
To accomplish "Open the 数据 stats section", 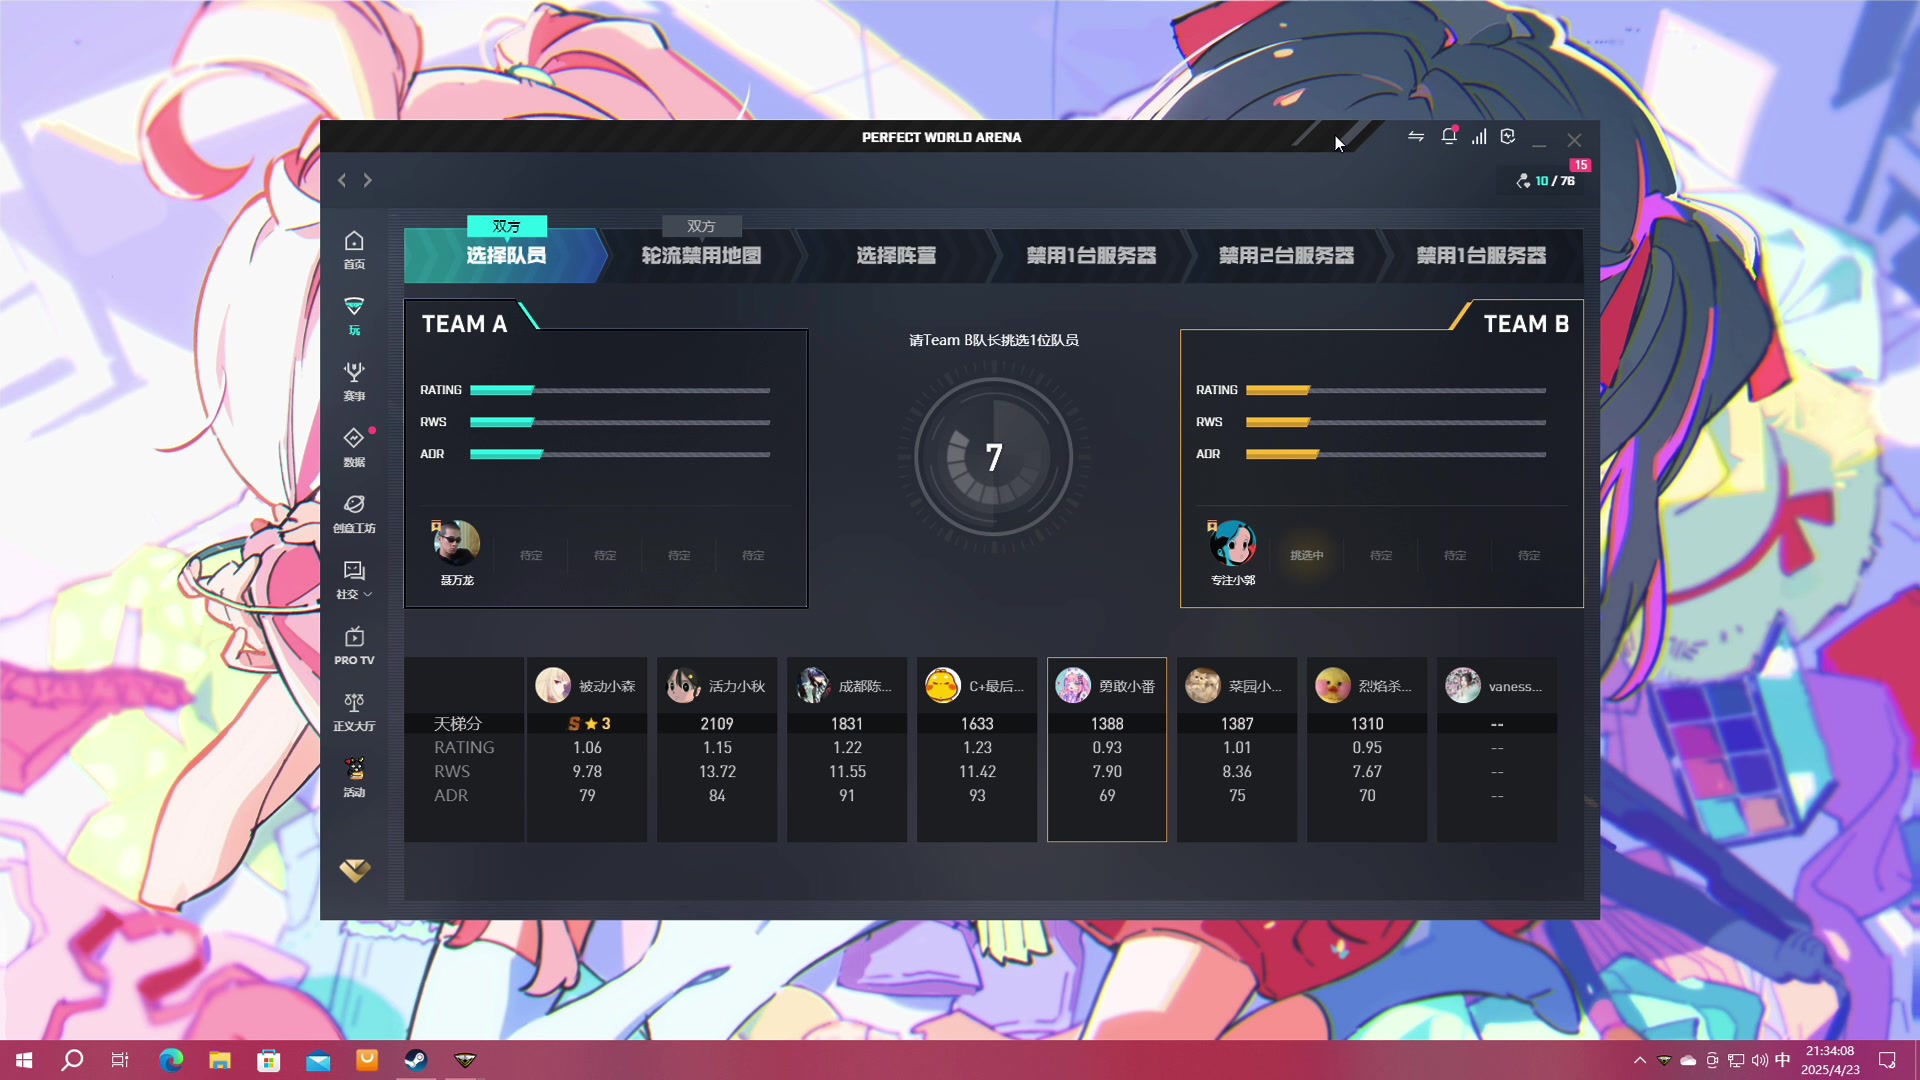I will pyautogui.click(x=354, y=447).
